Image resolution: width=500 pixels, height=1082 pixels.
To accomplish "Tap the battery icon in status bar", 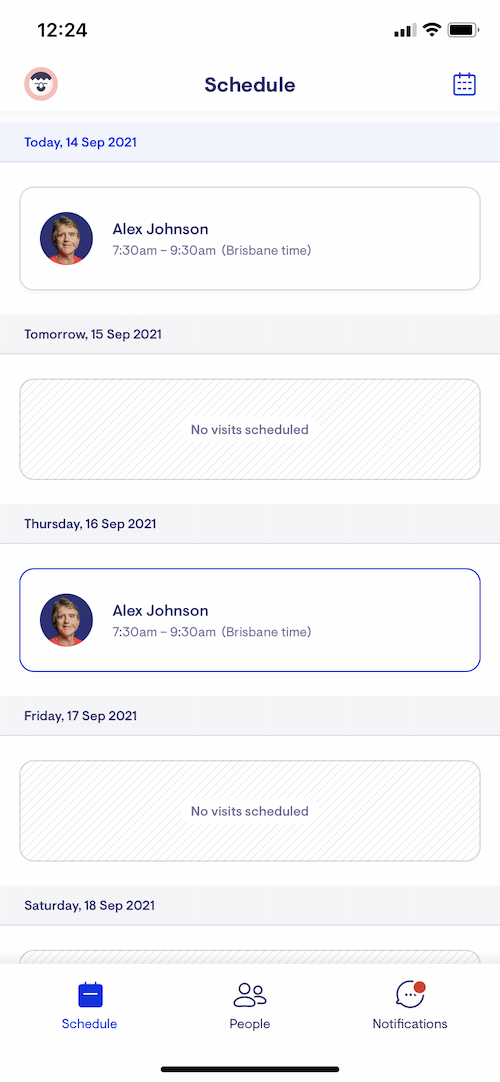I will point(463,30).
